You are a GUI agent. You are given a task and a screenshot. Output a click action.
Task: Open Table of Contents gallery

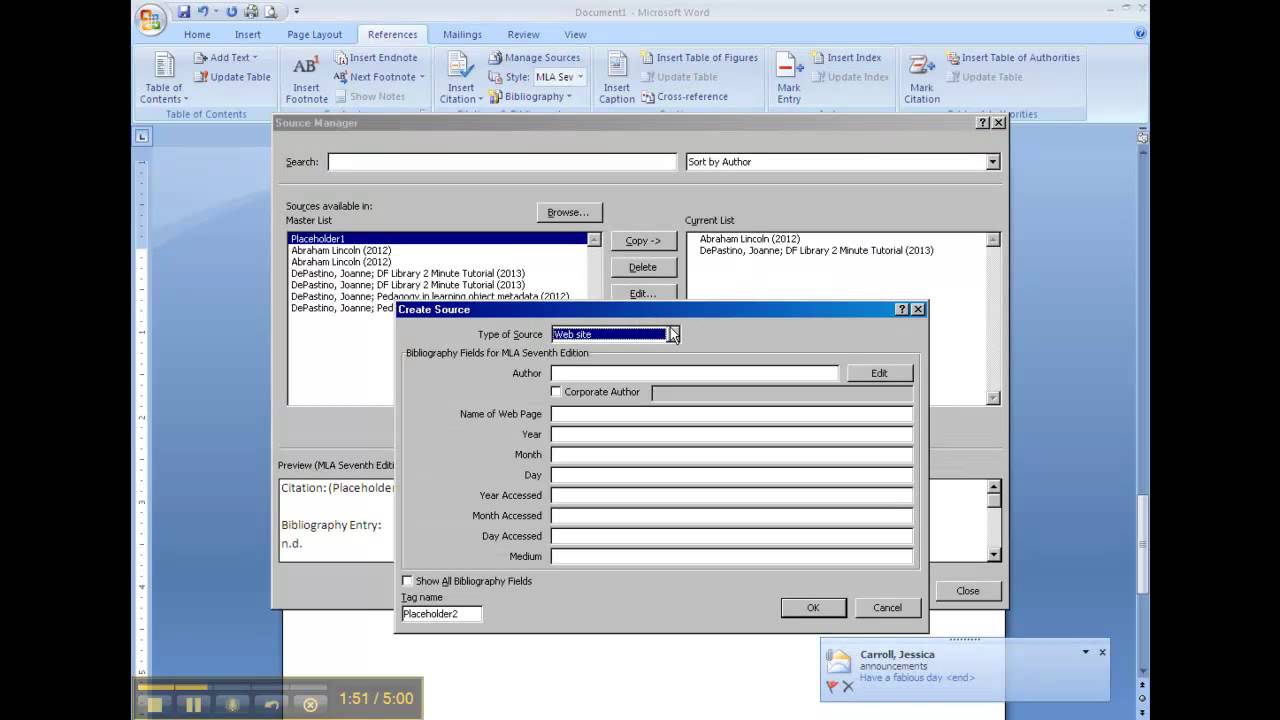click(163, 78)
